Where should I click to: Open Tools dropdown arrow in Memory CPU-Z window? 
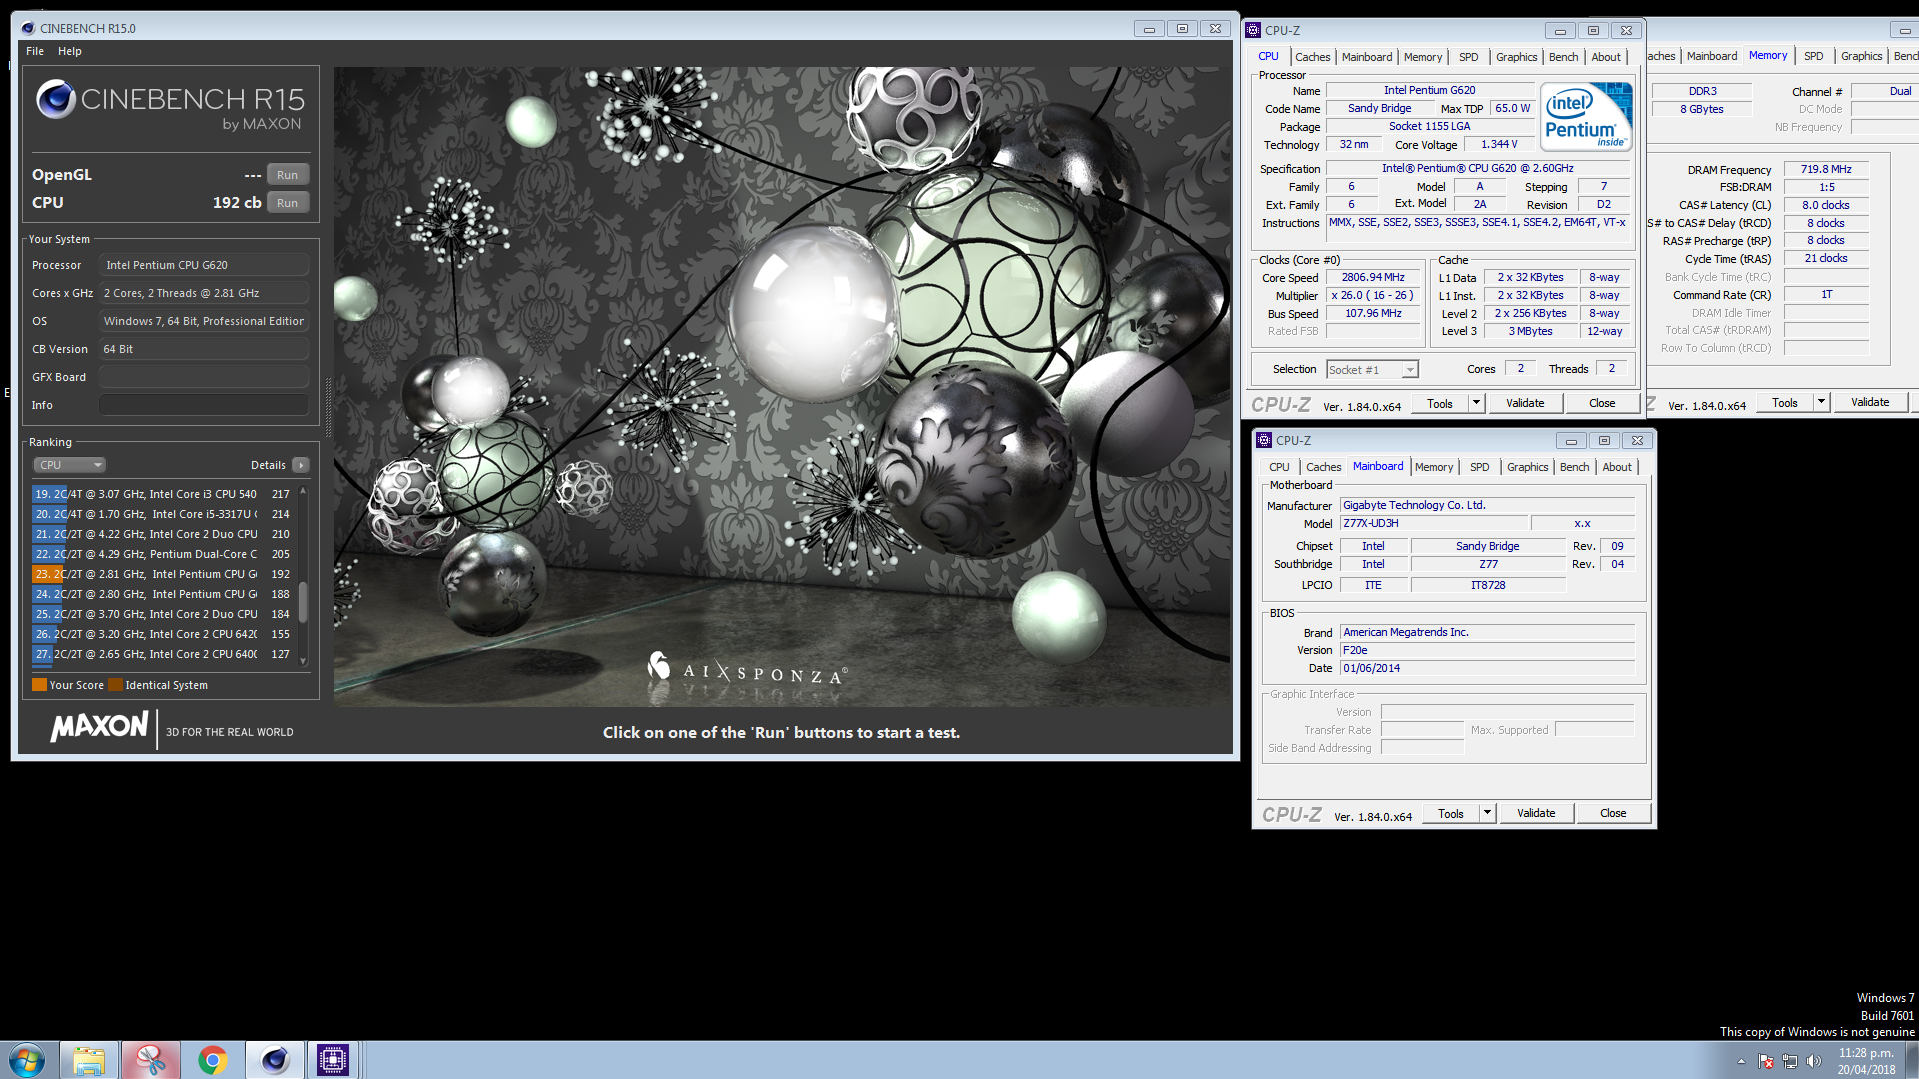(x=1821, y=402)
